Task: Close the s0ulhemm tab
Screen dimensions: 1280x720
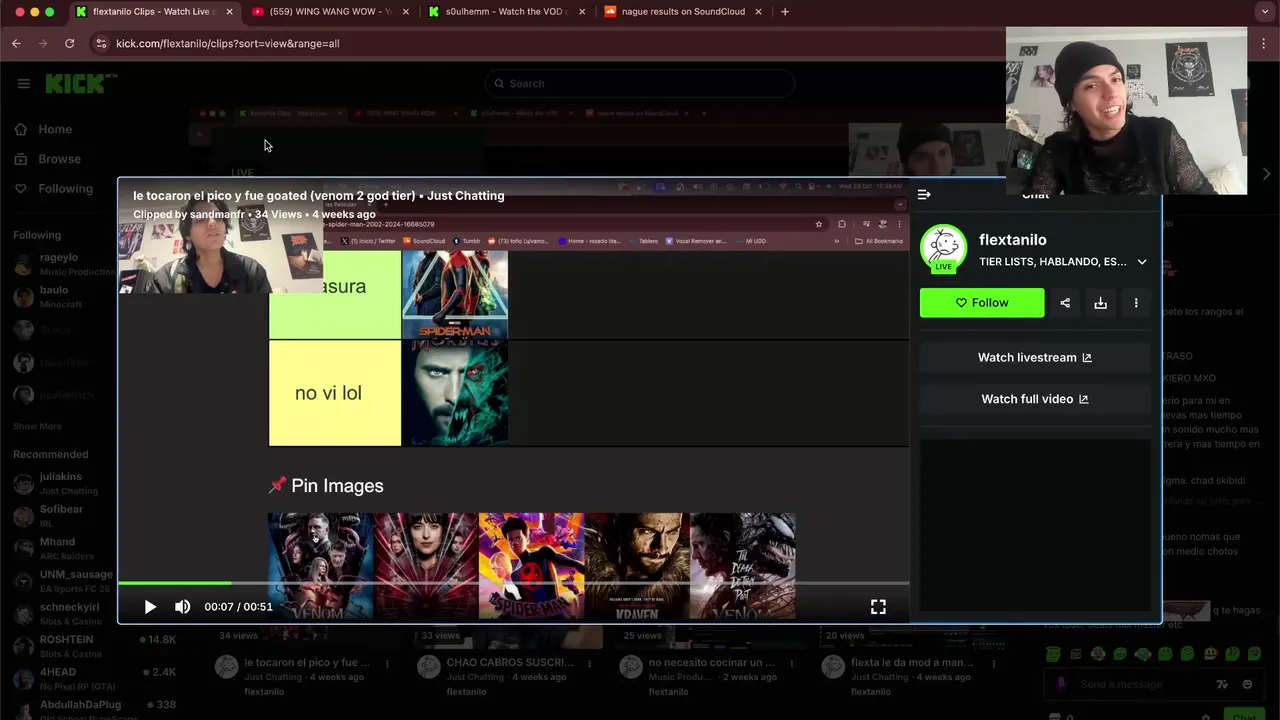Action: 581,12
